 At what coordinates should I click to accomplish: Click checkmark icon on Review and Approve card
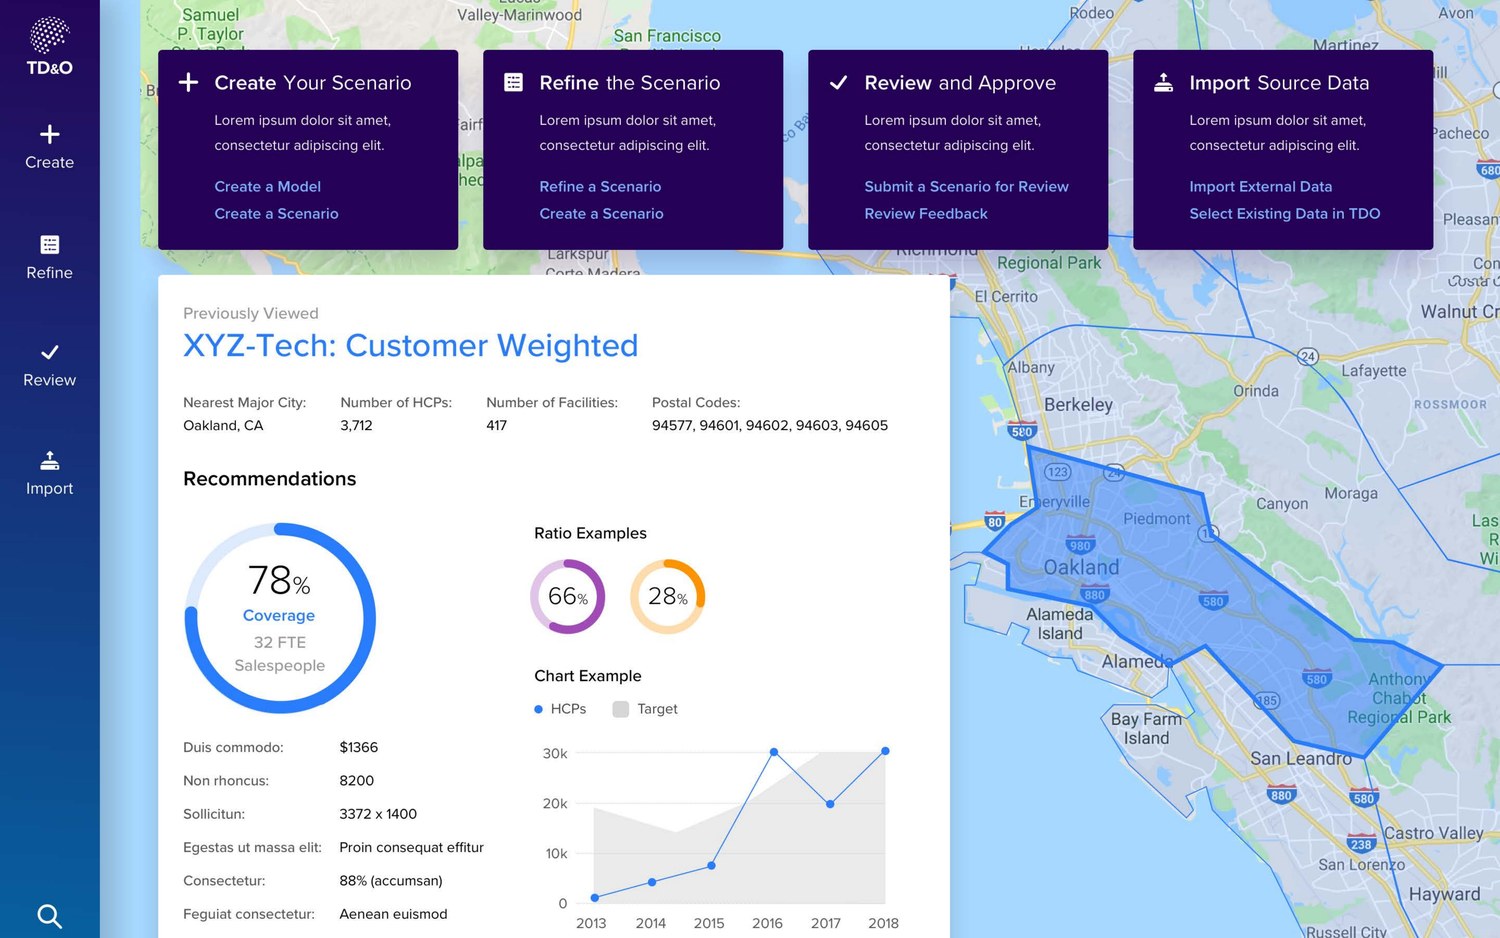tap(839, 82)
